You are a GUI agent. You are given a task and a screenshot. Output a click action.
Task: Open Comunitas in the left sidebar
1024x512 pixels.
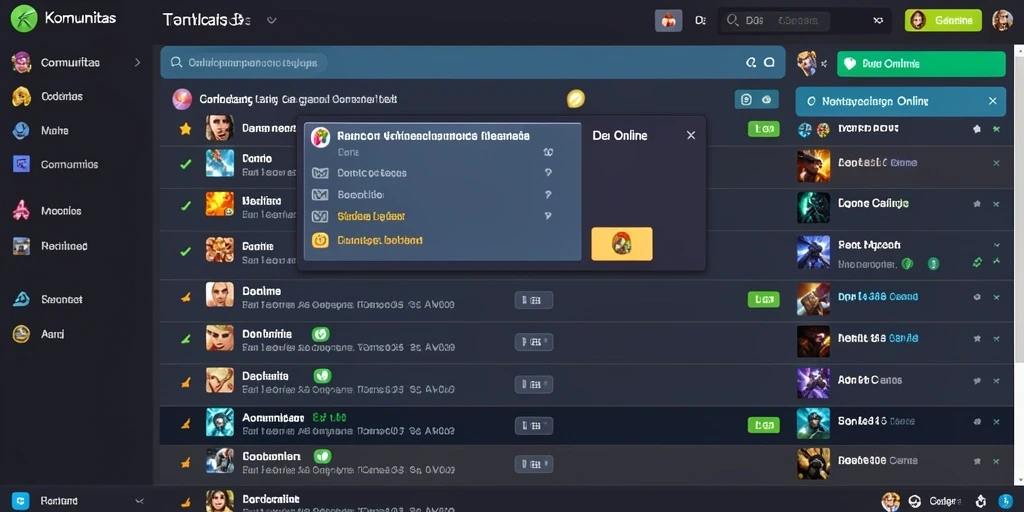pyautogui.click(x=70, y=63)
